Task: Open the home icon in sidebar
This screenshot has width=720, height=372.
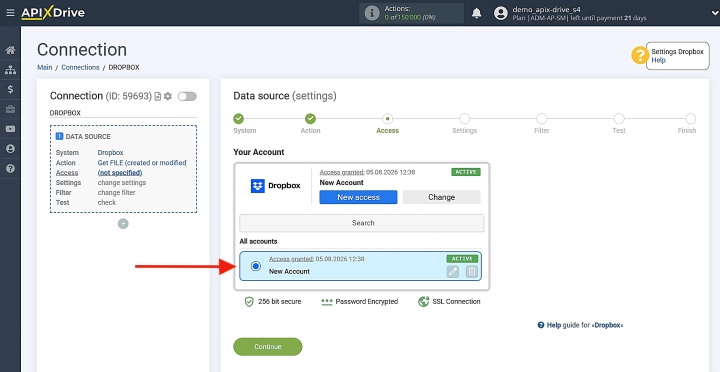Action: [x=10, y=50]
